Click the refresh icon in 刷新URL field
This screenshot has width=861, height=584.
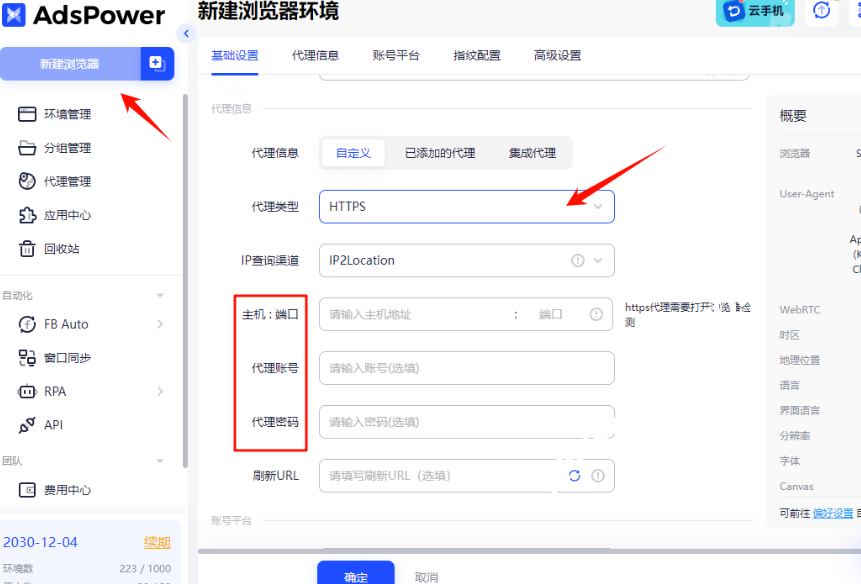click(574, 476)
